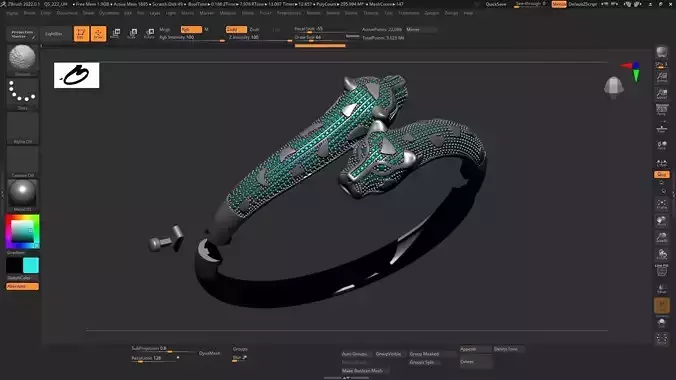The width and height of the screenshot is (676, 380).
Task: Click the orange icon near bottom of right shelf
Action: tap(662, 305)
